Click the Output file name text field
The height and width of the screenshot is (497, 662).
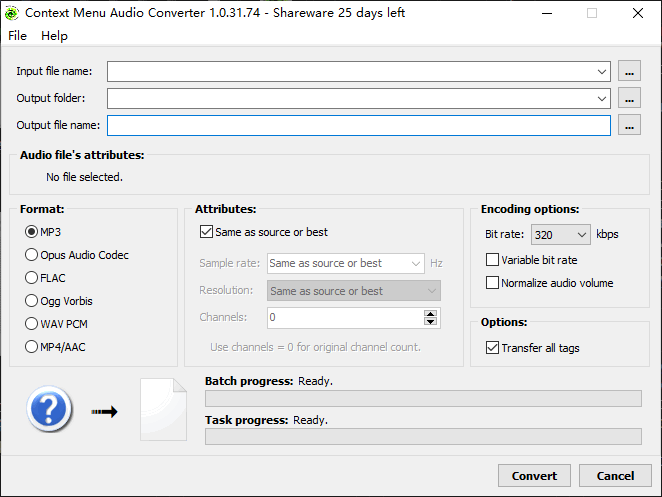(358, 125)
